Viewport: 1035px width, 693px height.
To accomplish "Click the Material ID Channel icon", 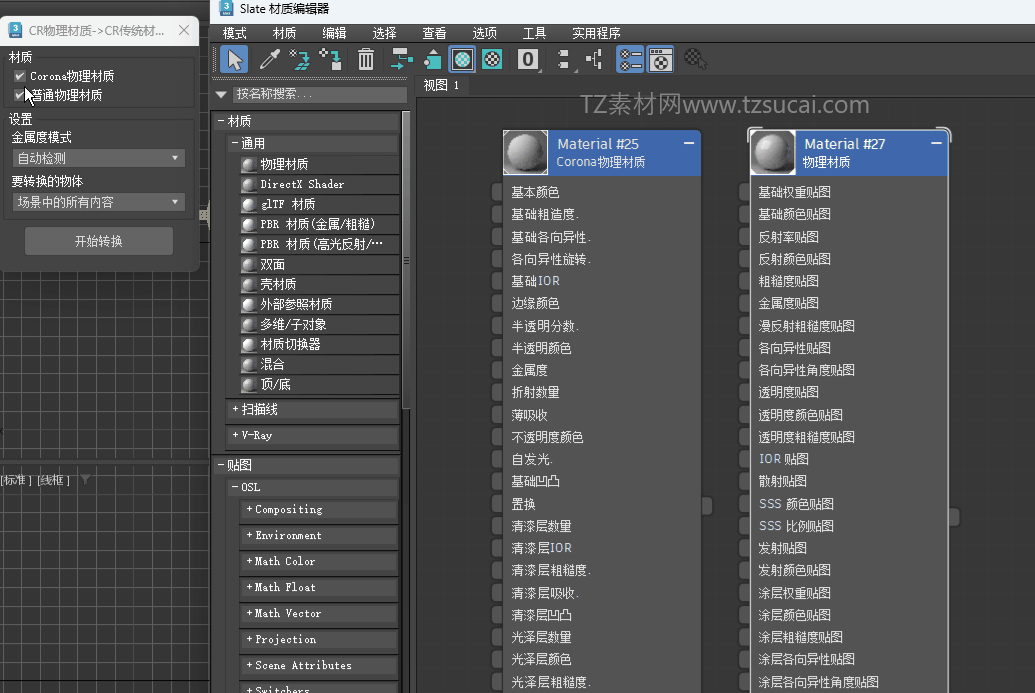I will tap(528, 60).
